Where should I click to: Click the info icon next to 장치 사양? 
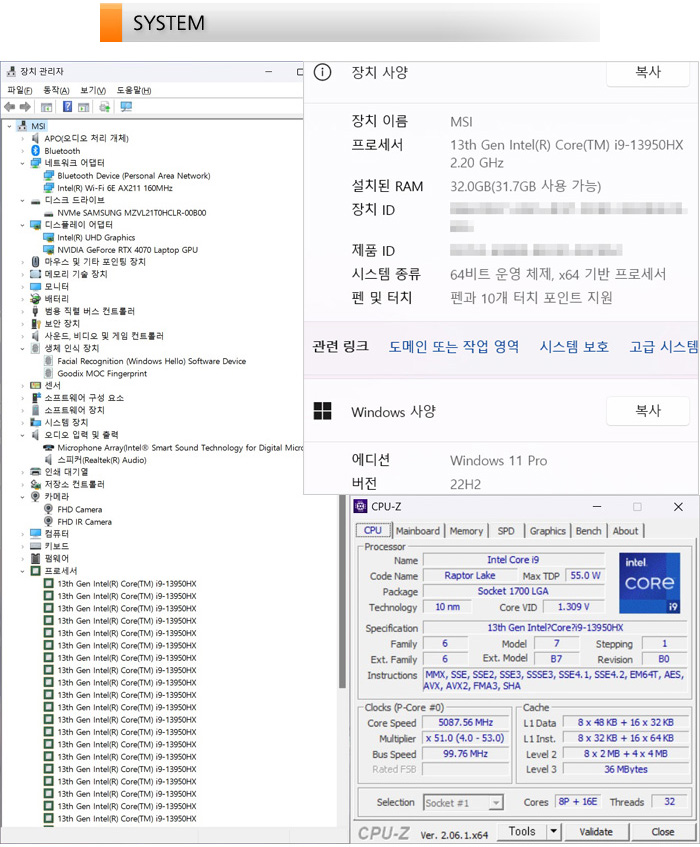[322, 72]
